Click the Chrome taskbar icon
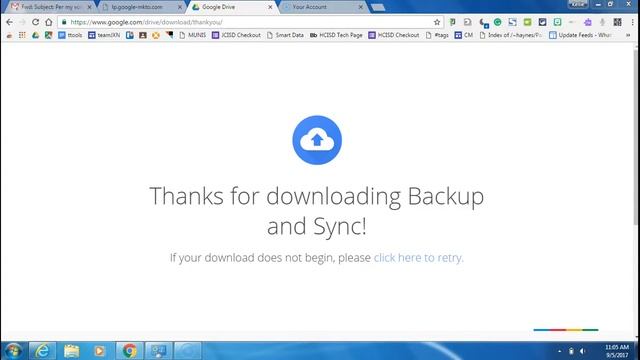Viewport: 640px width, 360px height. coord(129,351)
